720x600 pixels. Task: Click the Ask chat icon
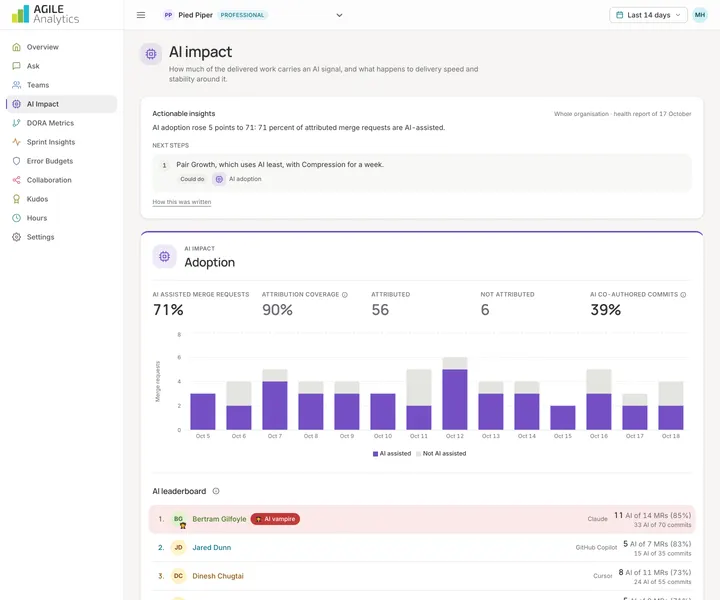click(x=17, y=66)
